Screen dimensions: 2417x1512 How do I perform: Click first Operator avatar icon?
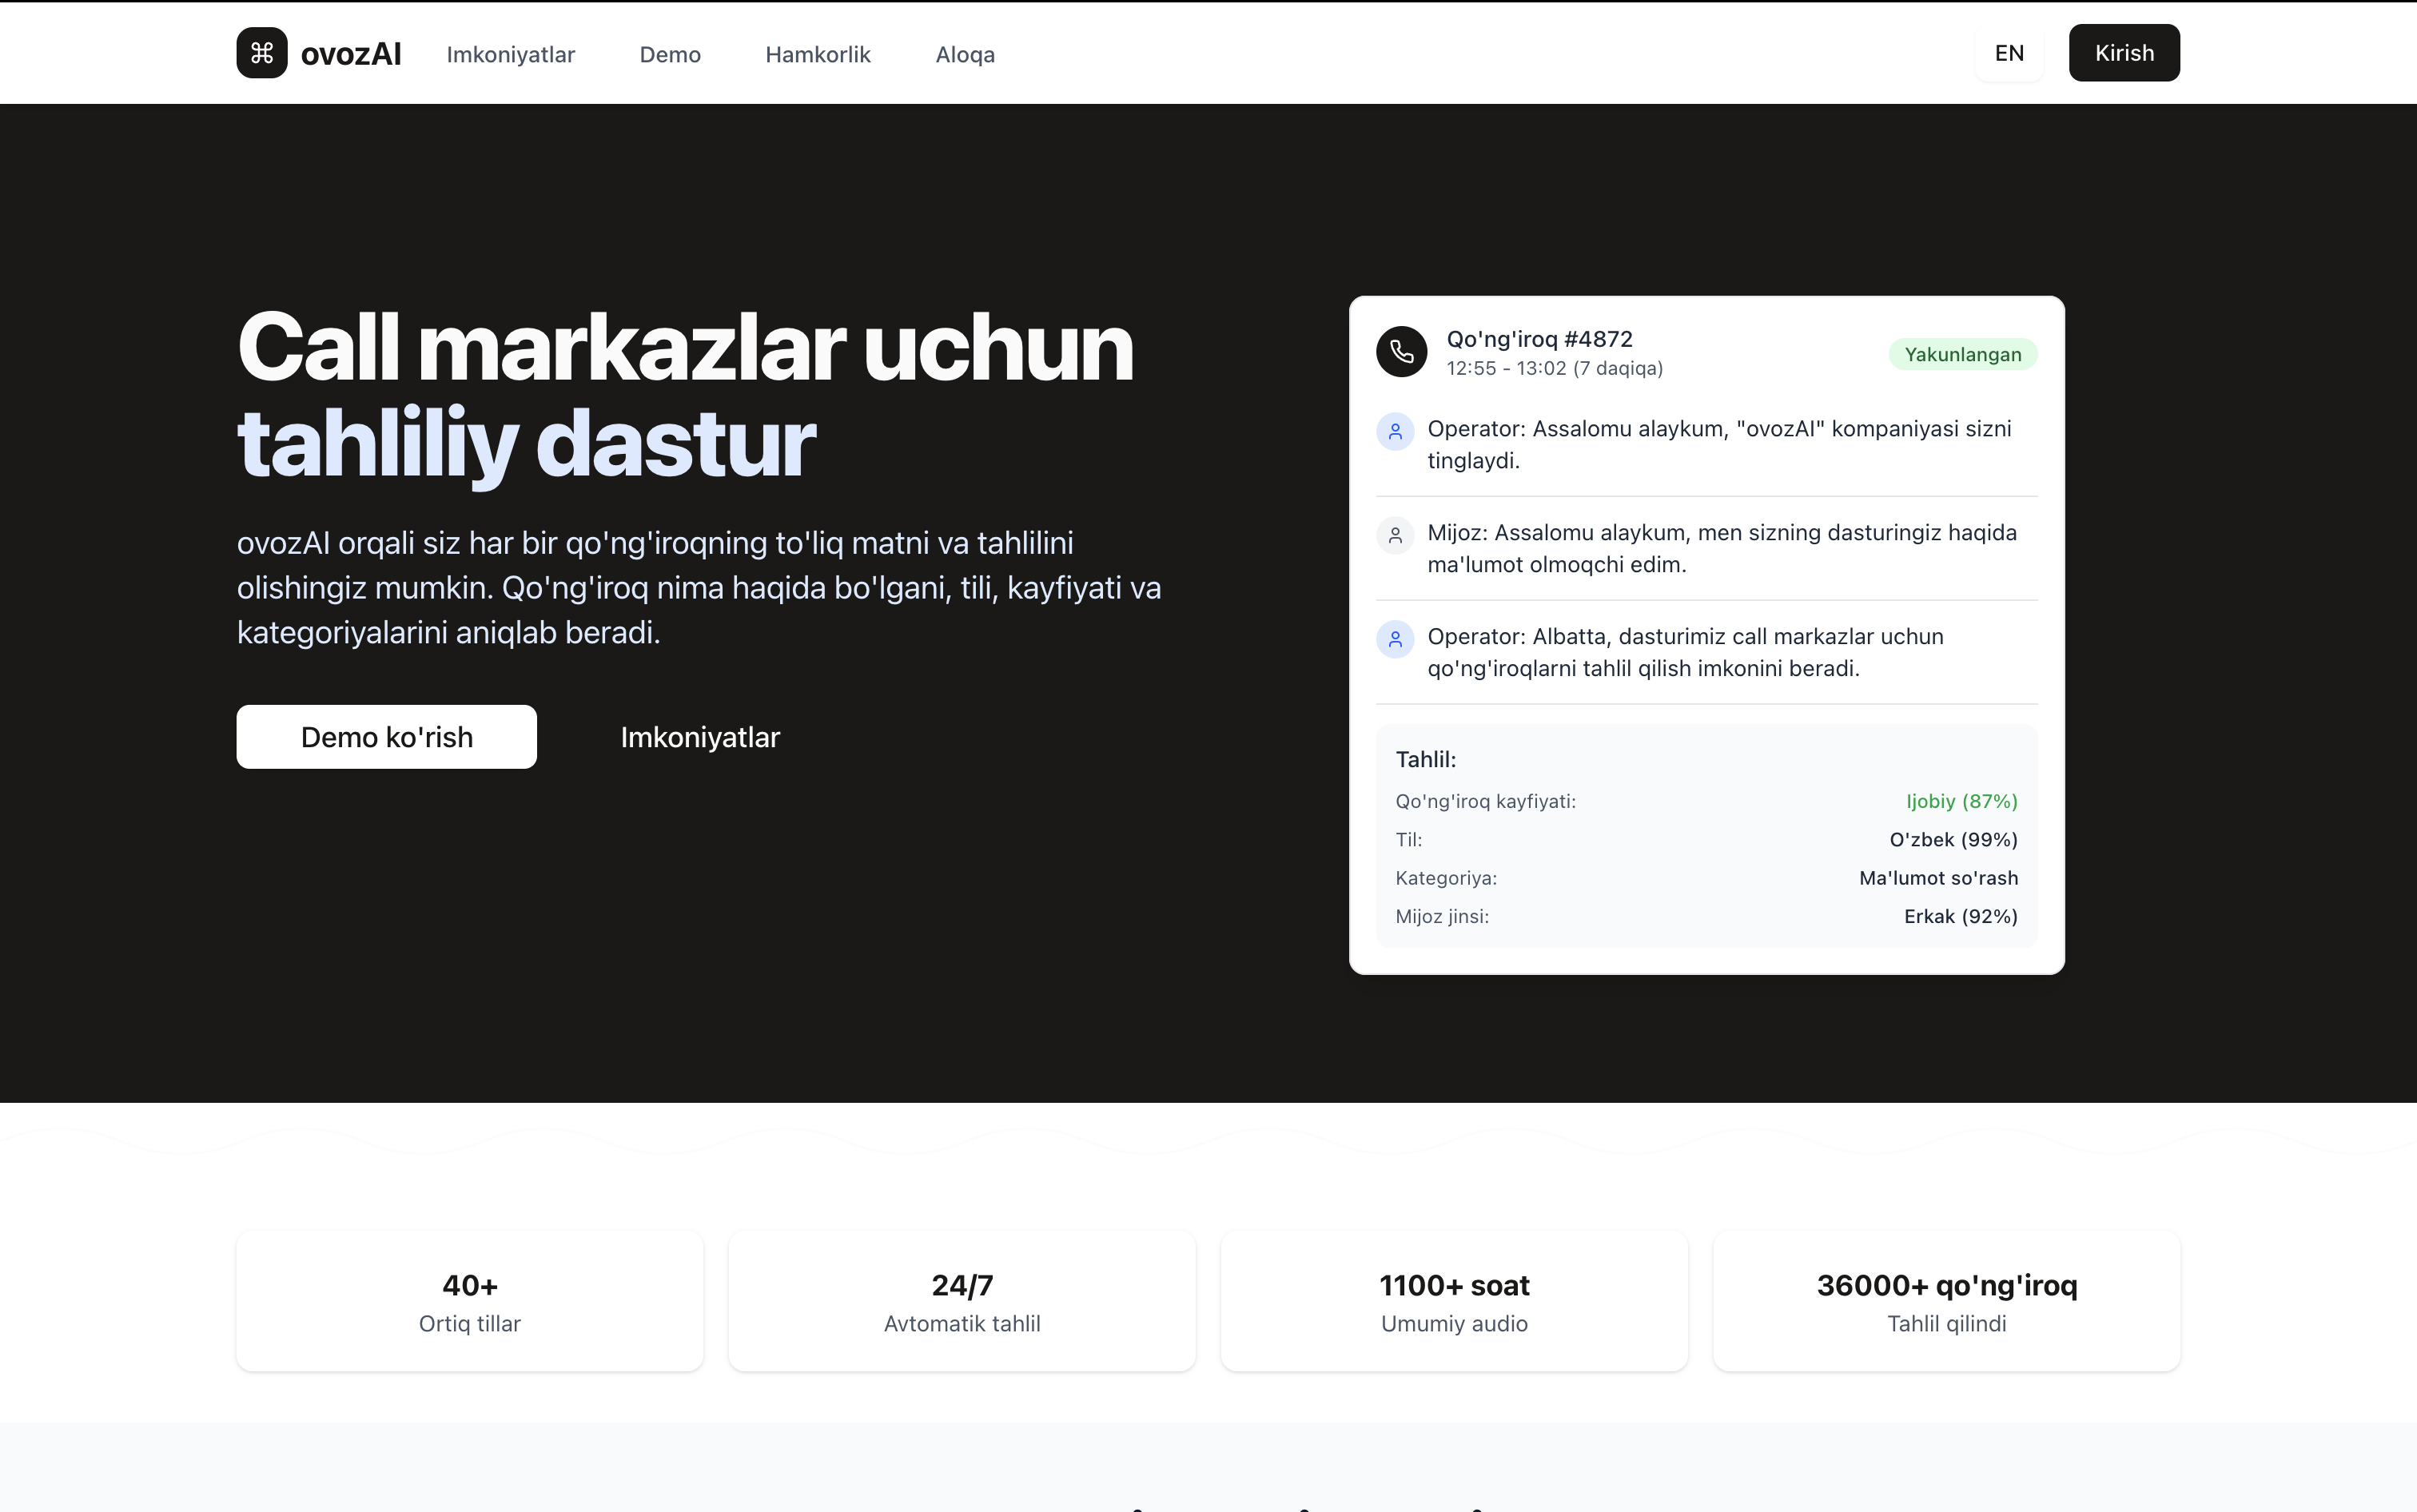click(x=1395, y=432)
